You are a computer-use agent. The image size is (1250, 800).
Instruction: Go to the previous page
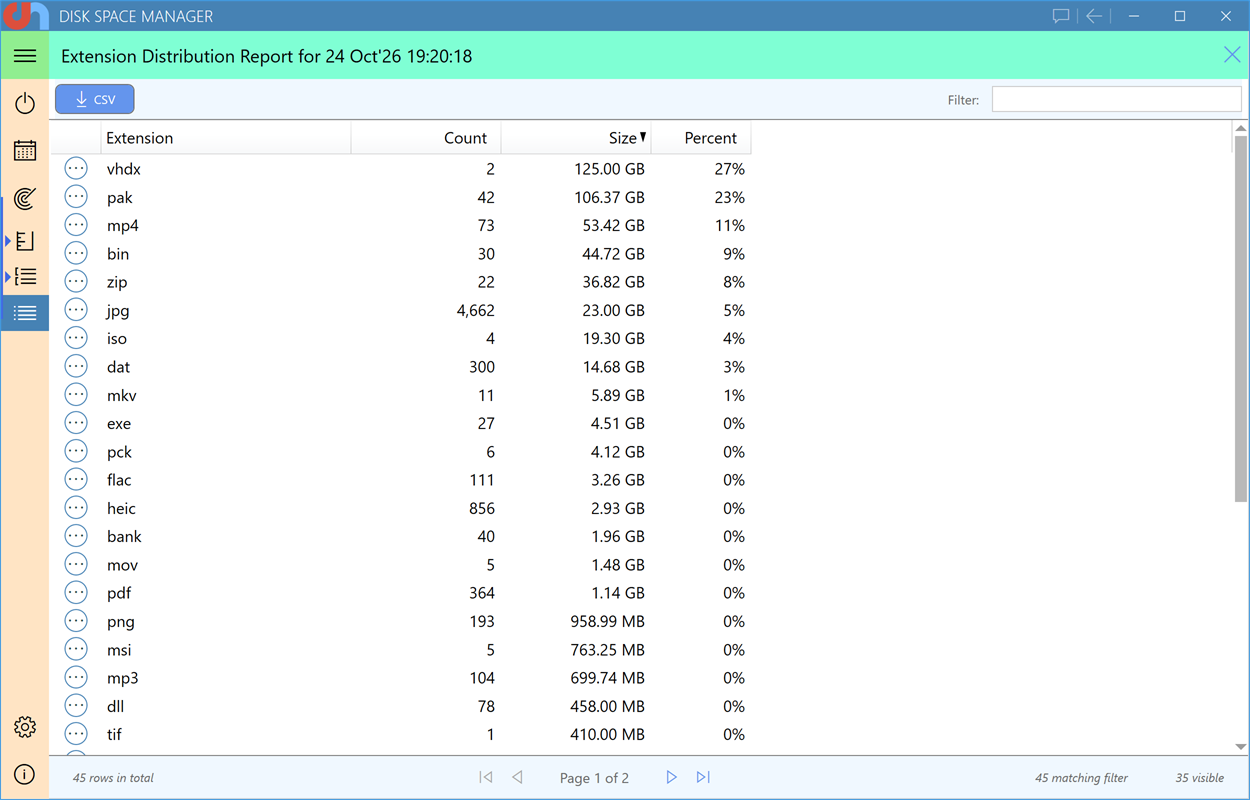517,777
